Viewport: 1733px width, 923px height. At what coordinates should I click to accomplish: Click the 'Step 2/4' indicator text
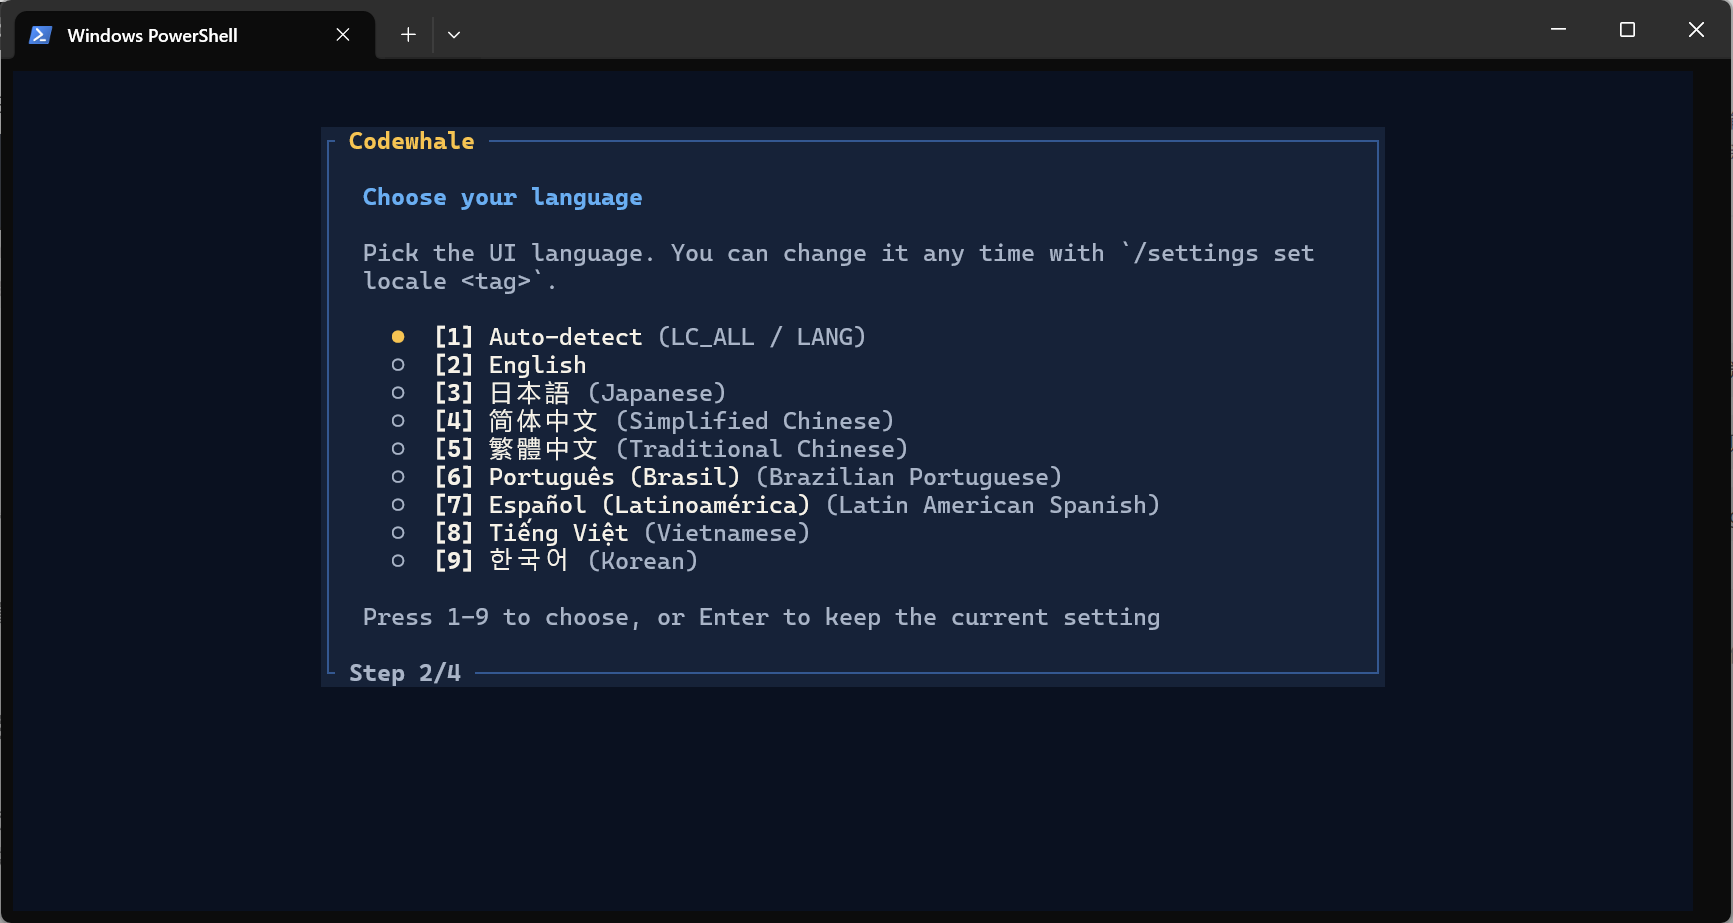405,673
